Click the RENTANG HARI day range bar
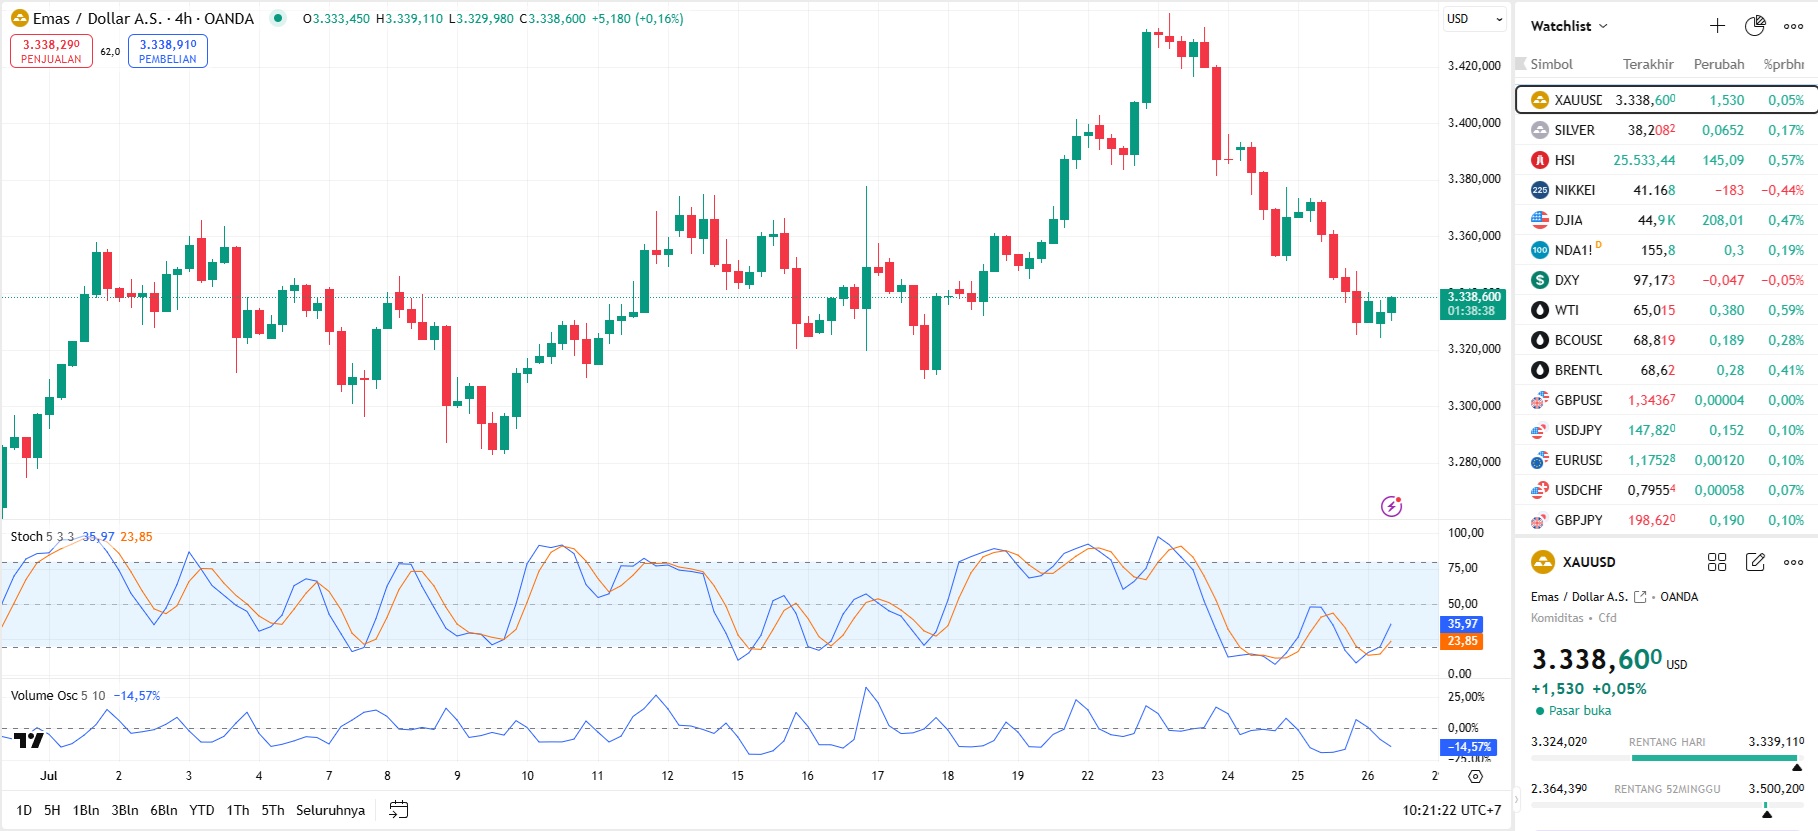Viewport: 1818px width, 831px height. [1666, 758]
